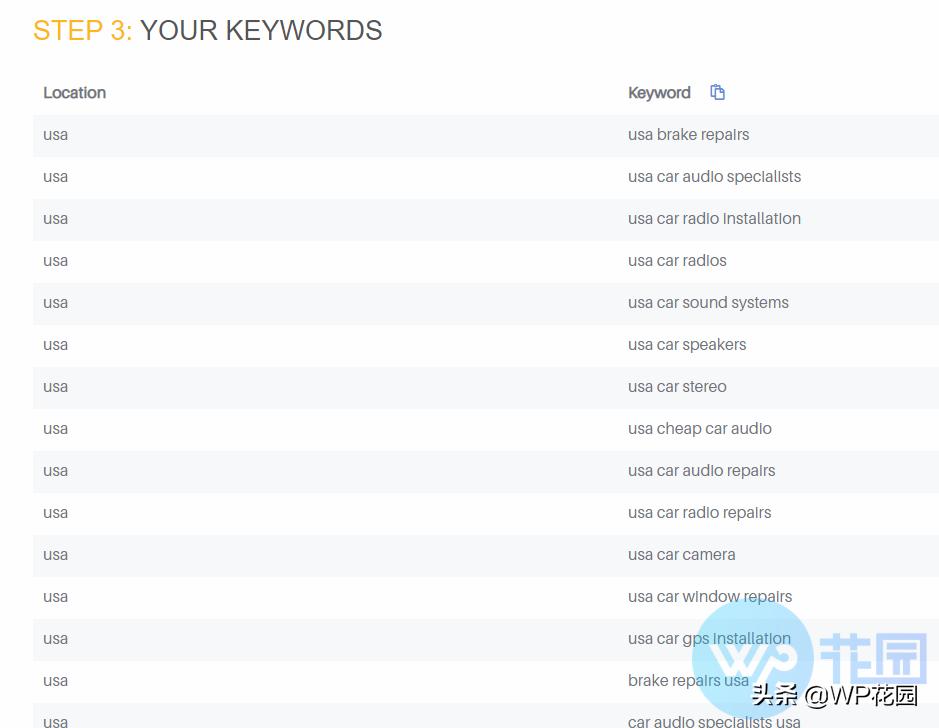Click location 'usa' in cheap car audio row

[55, 429]
